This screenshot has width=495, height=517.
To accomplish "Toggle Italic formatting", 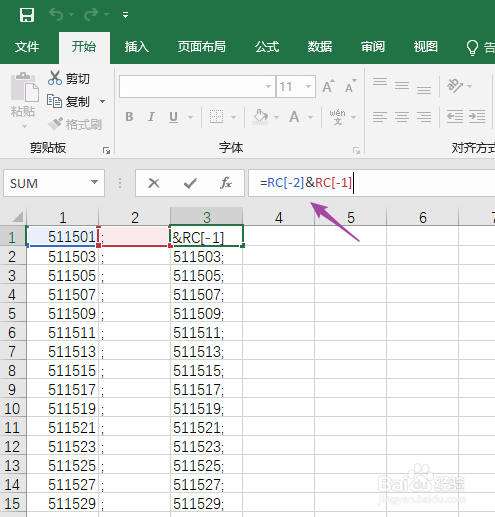I will click(x=151, y=117).
